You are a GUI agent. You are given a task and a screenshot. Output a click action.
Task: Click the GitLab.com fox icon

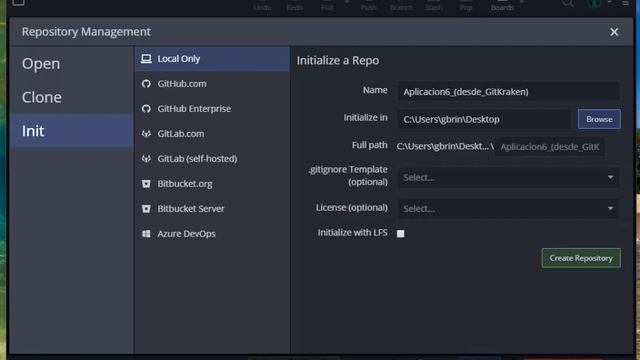click(x=146, y=133)
